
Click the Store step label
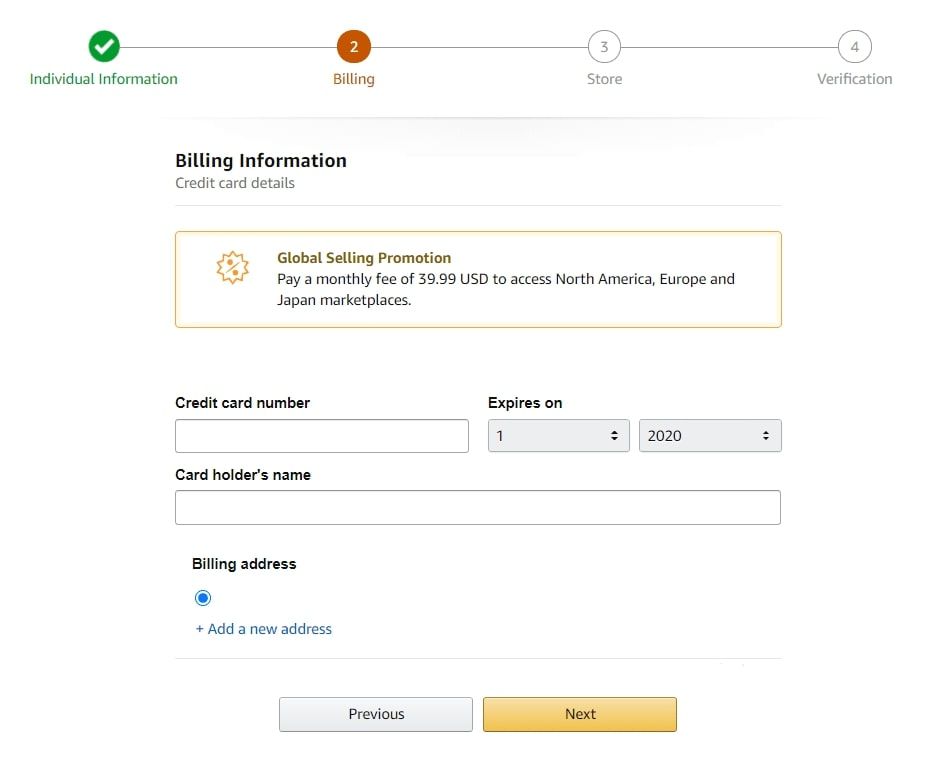(x=604, y=77)
